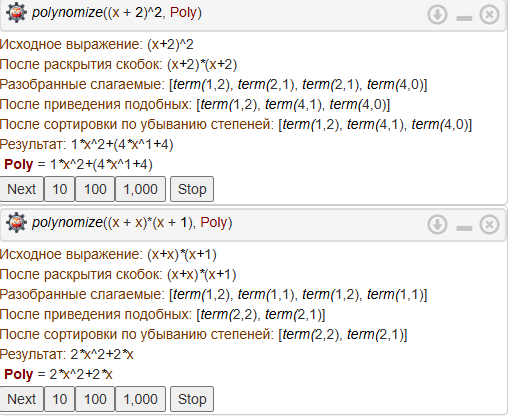508x419 pixels.
Task: Click the polynomize((x + 2)^2, Poly) query header
Action: (x=117, y=13)
